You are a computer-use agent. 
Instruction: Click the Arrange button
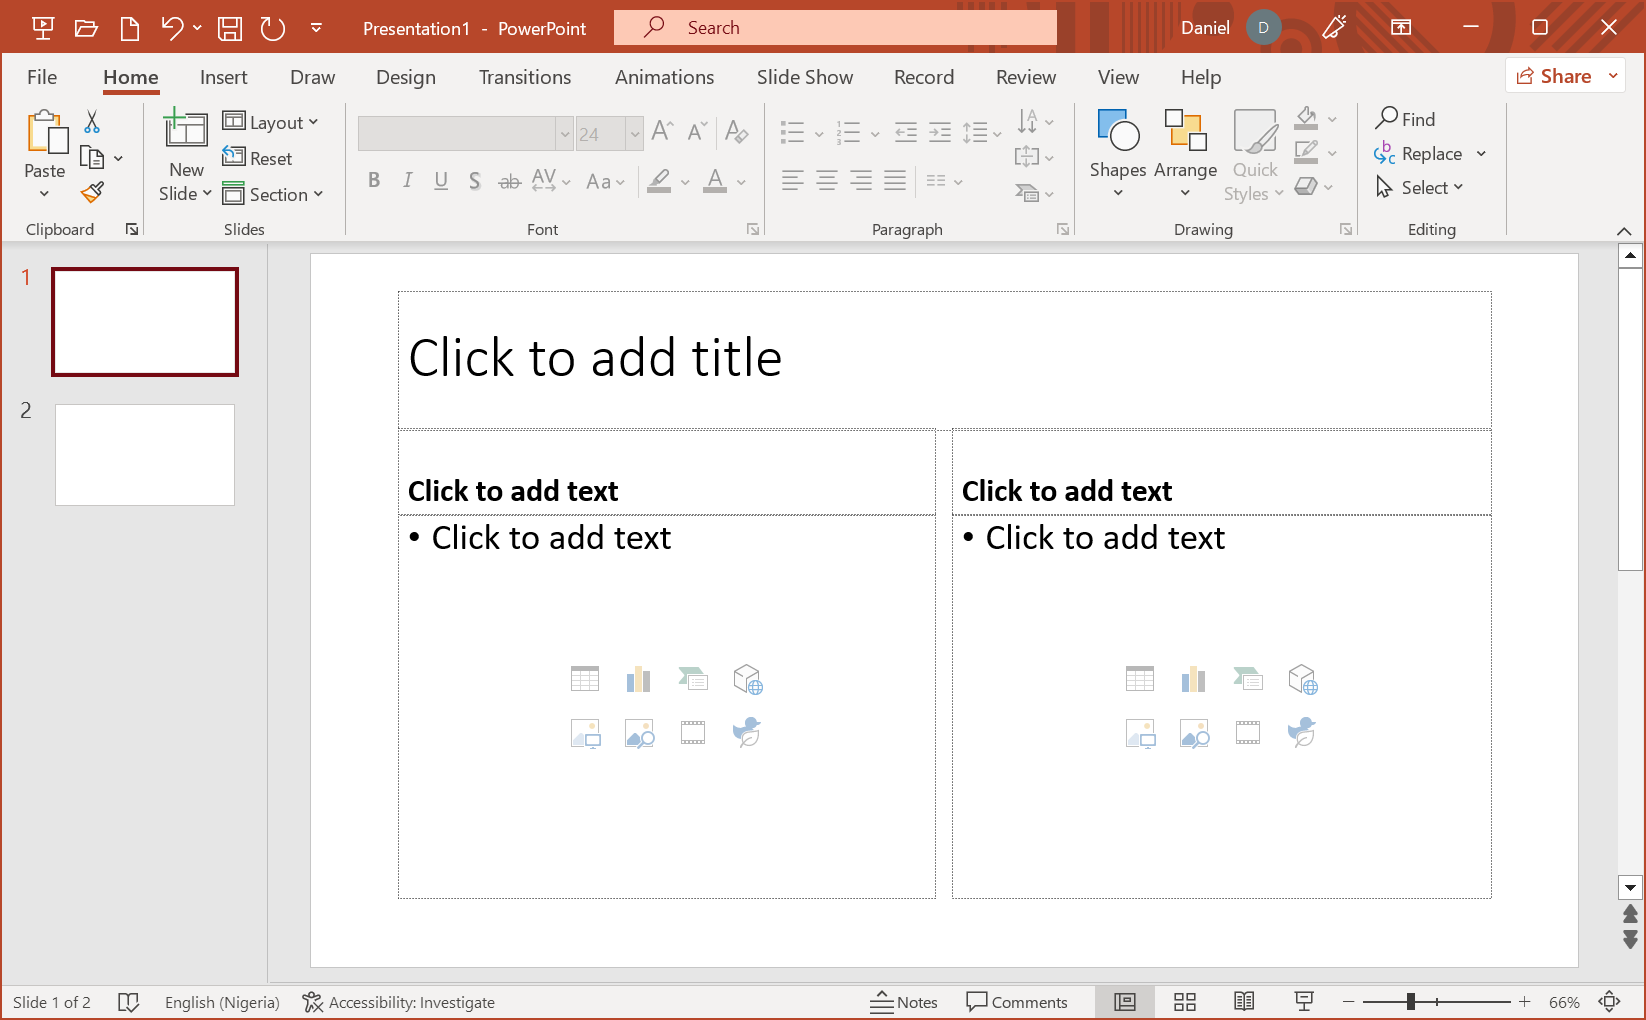point(1185,152)
